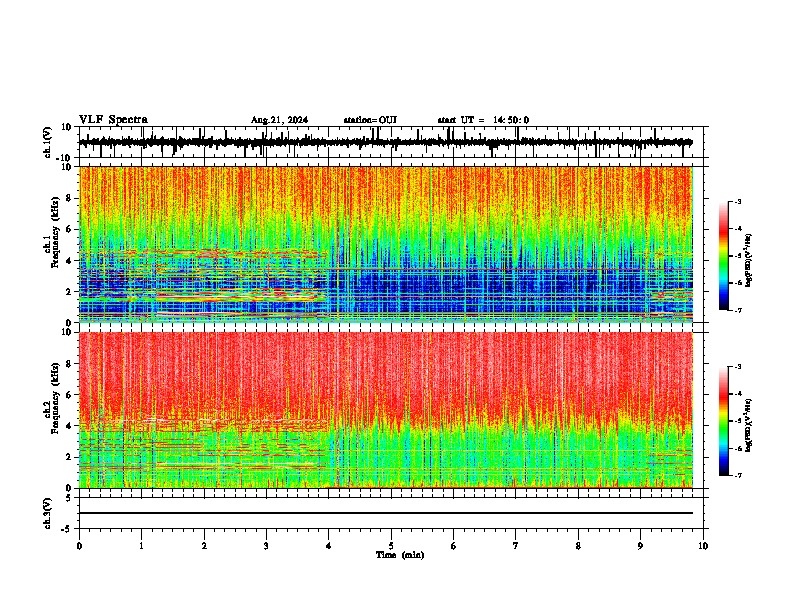792x612 pixels.
Task: Click the ch.1 voltage waveform trace
Action: click(386, 142)
